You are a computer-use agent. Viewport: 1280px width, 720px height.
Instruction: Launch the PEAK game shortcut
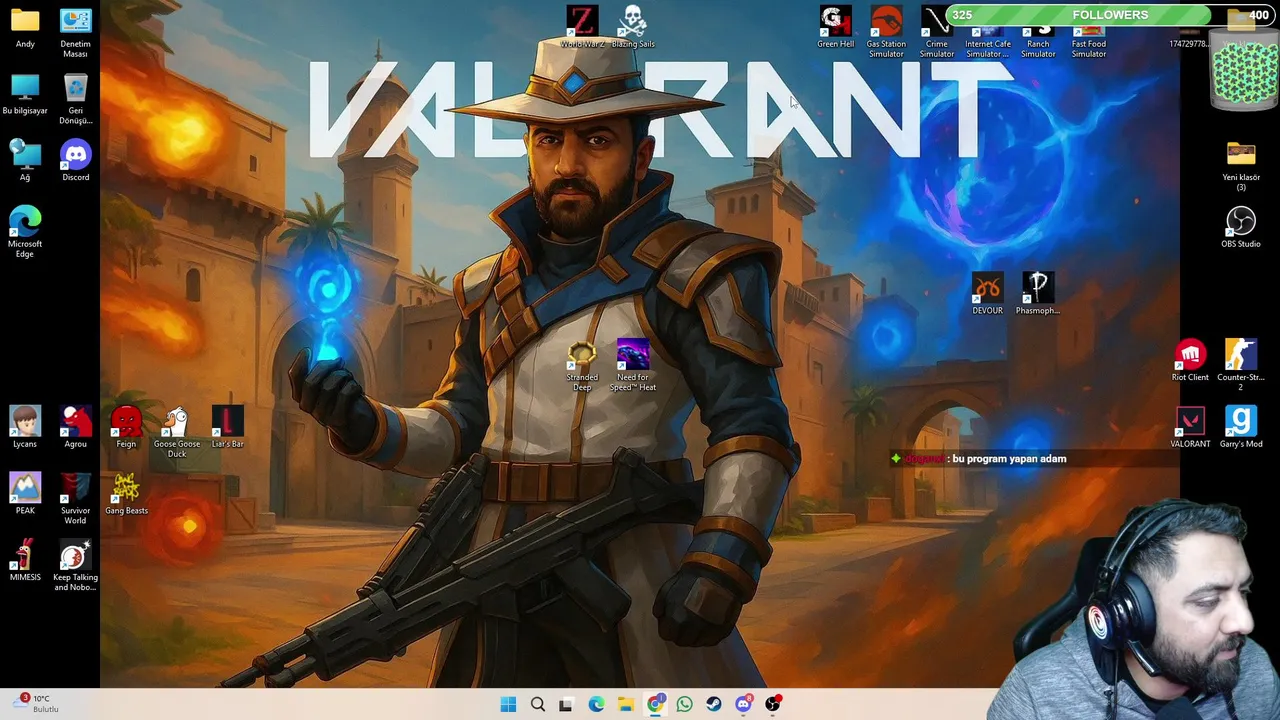(25, 494)
